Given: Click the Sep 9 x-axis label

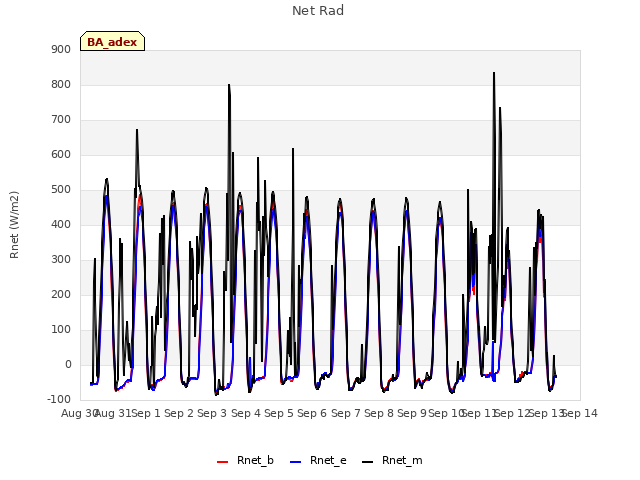Looking at the screenshot, I should click(x=412, y=413).
